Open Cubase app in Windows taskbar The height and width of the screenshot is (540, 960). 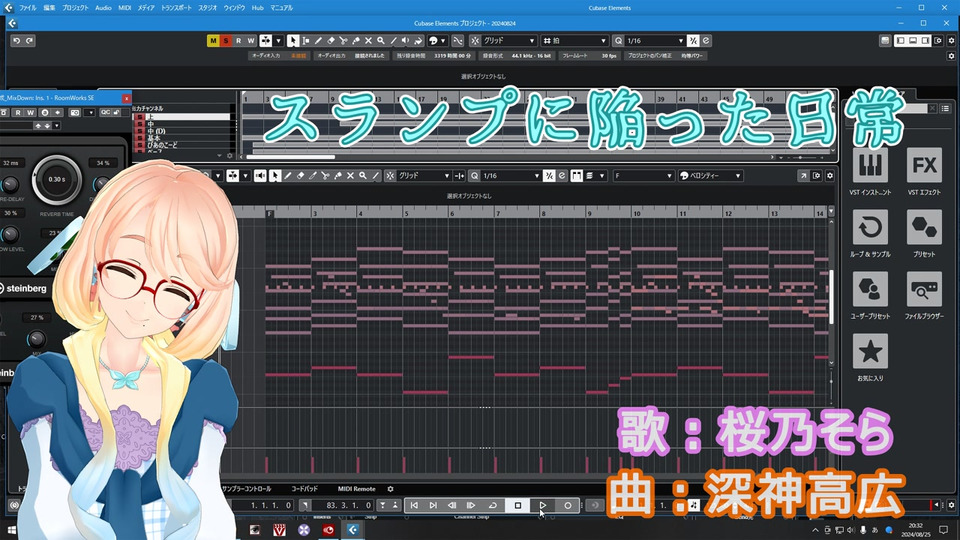point(353,530)
